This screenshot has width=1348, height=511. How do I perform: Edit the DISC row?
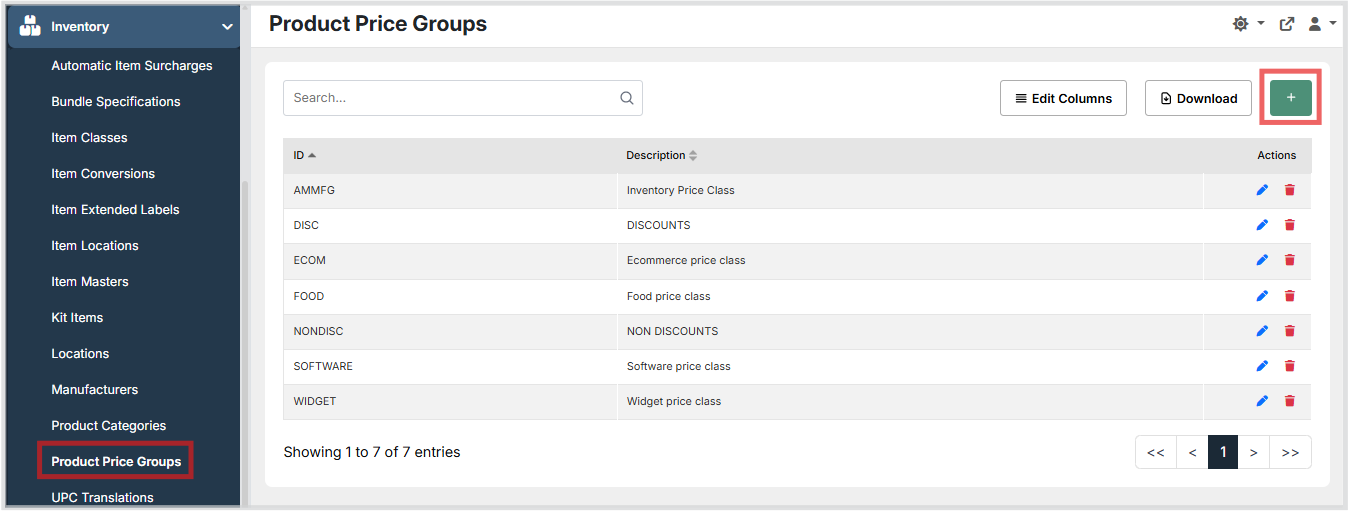click(1262, 225)
